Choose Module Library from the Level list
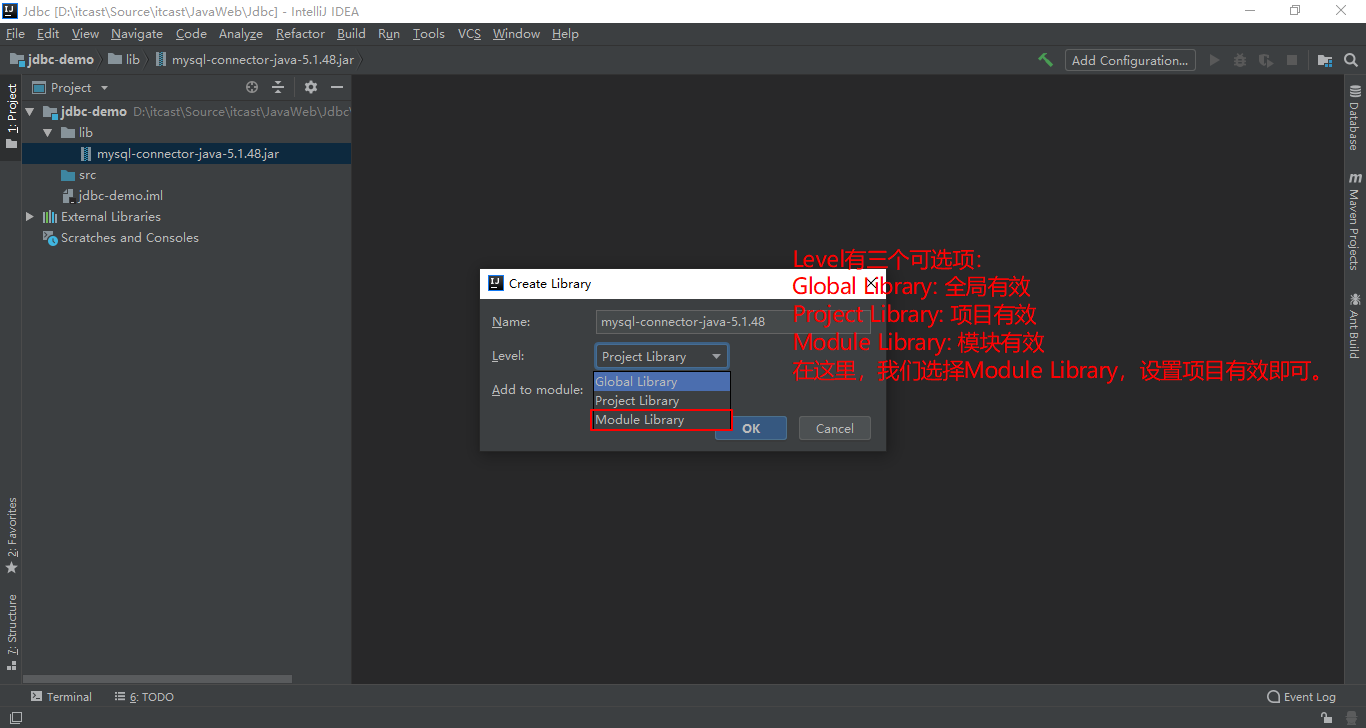 (640, 420)
